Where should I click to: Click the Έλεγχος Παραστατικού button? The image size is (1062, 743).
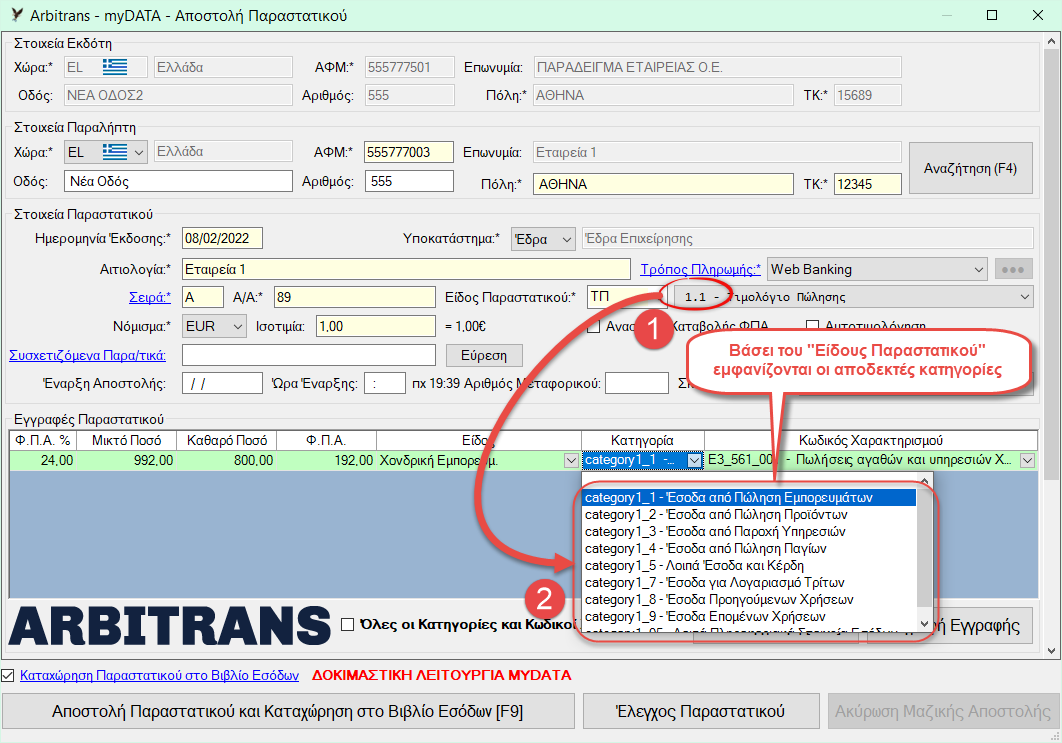point(700,711)
